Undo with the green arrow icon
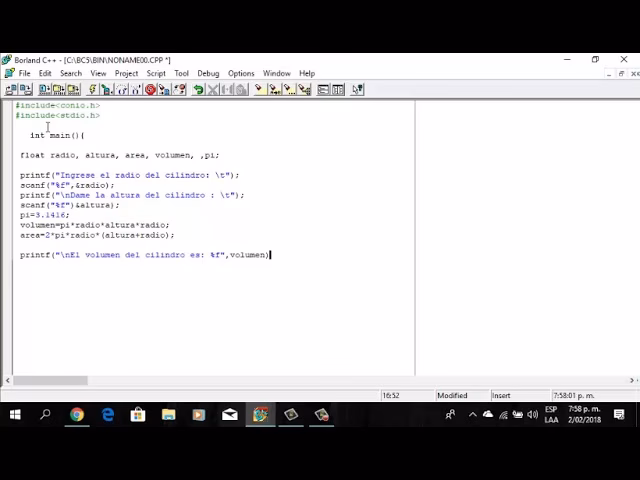 click(x=198, y=89)
